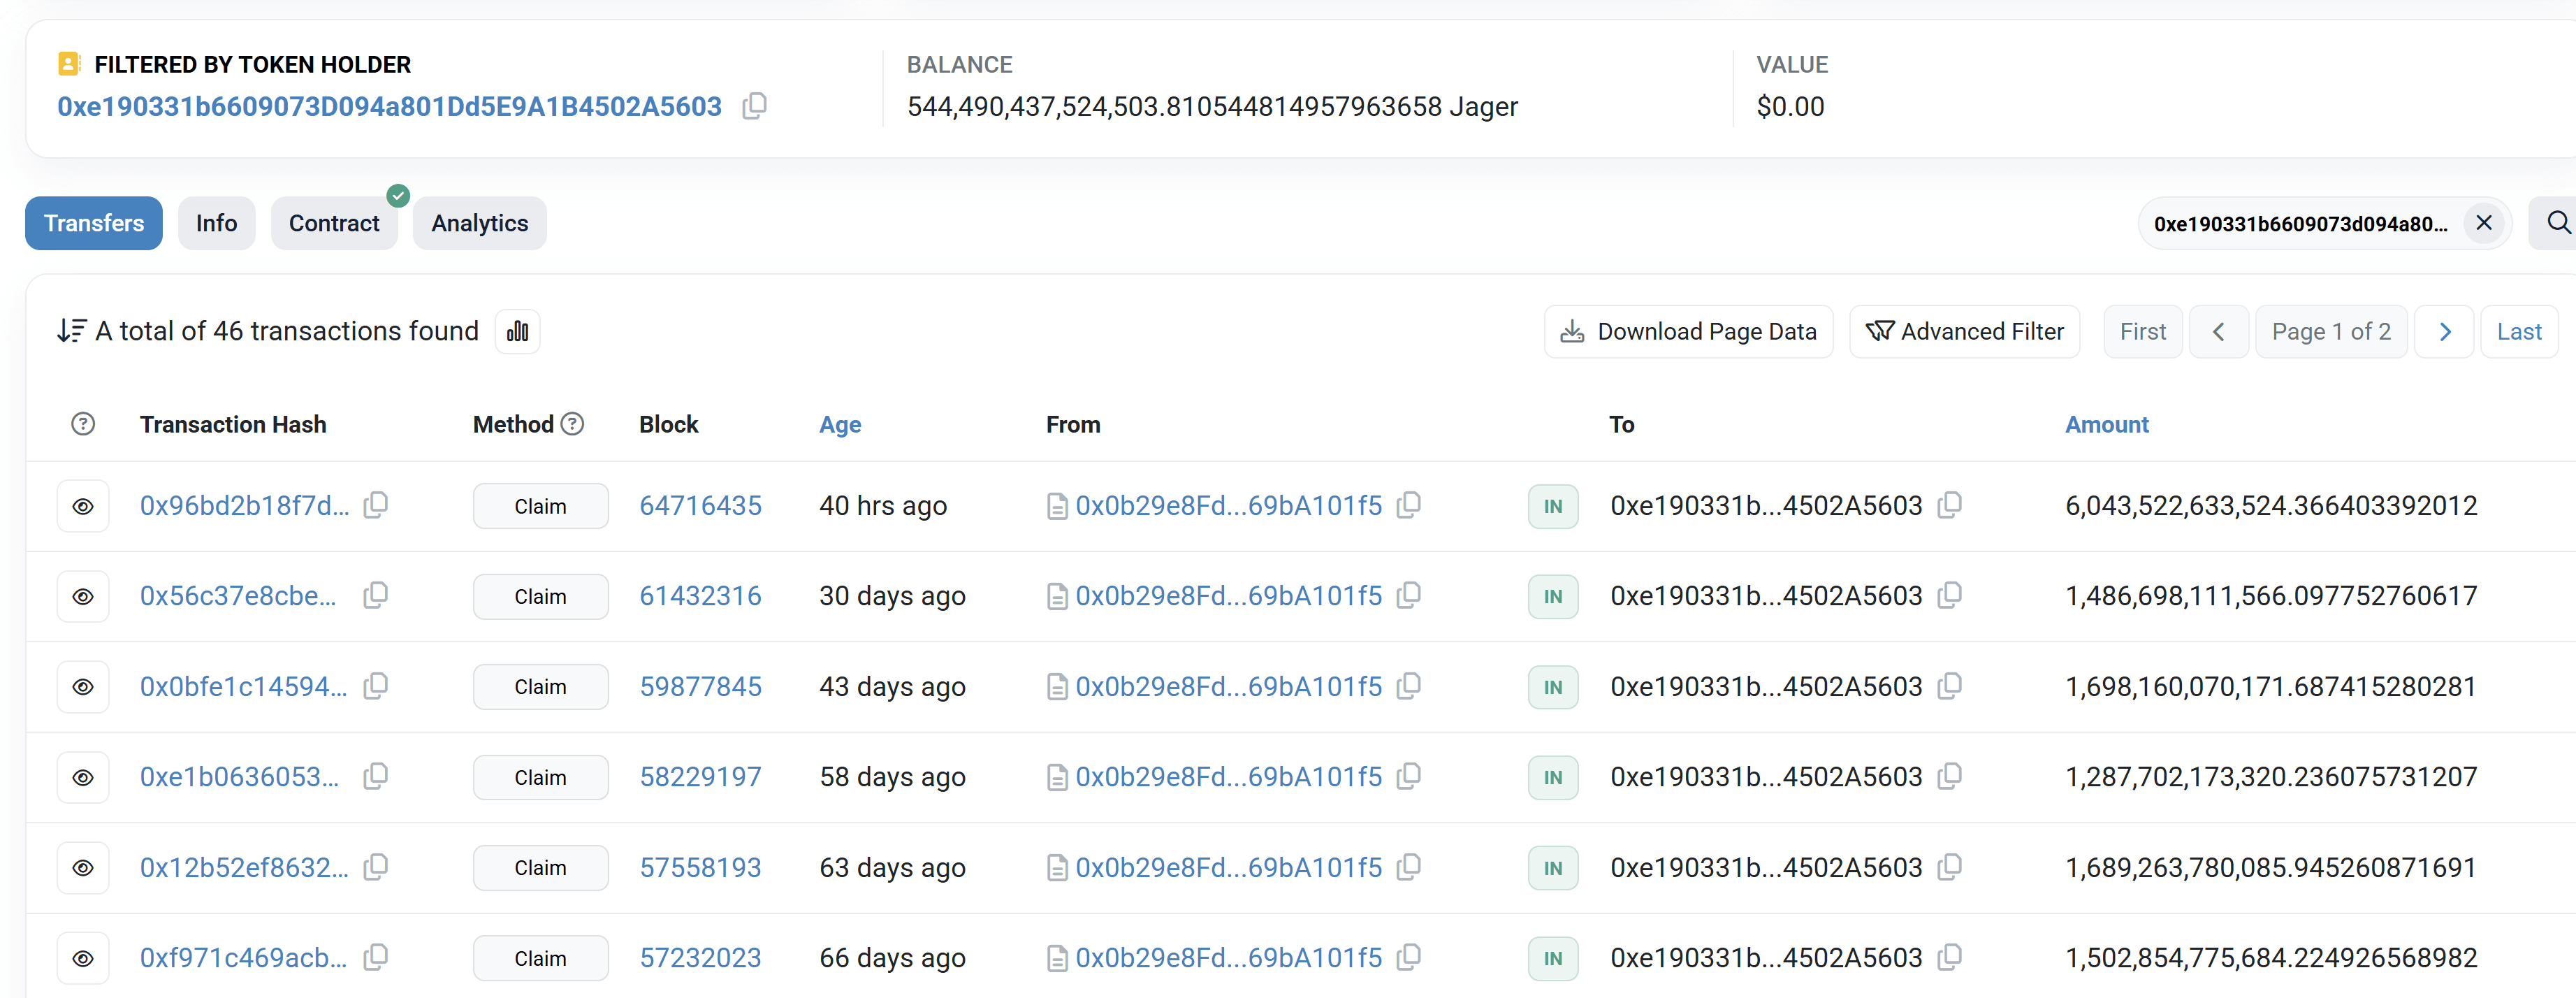The width and height of the screenshot is (2576, 998).
Task: Click the Method column help icon
Action: (573, 425)
